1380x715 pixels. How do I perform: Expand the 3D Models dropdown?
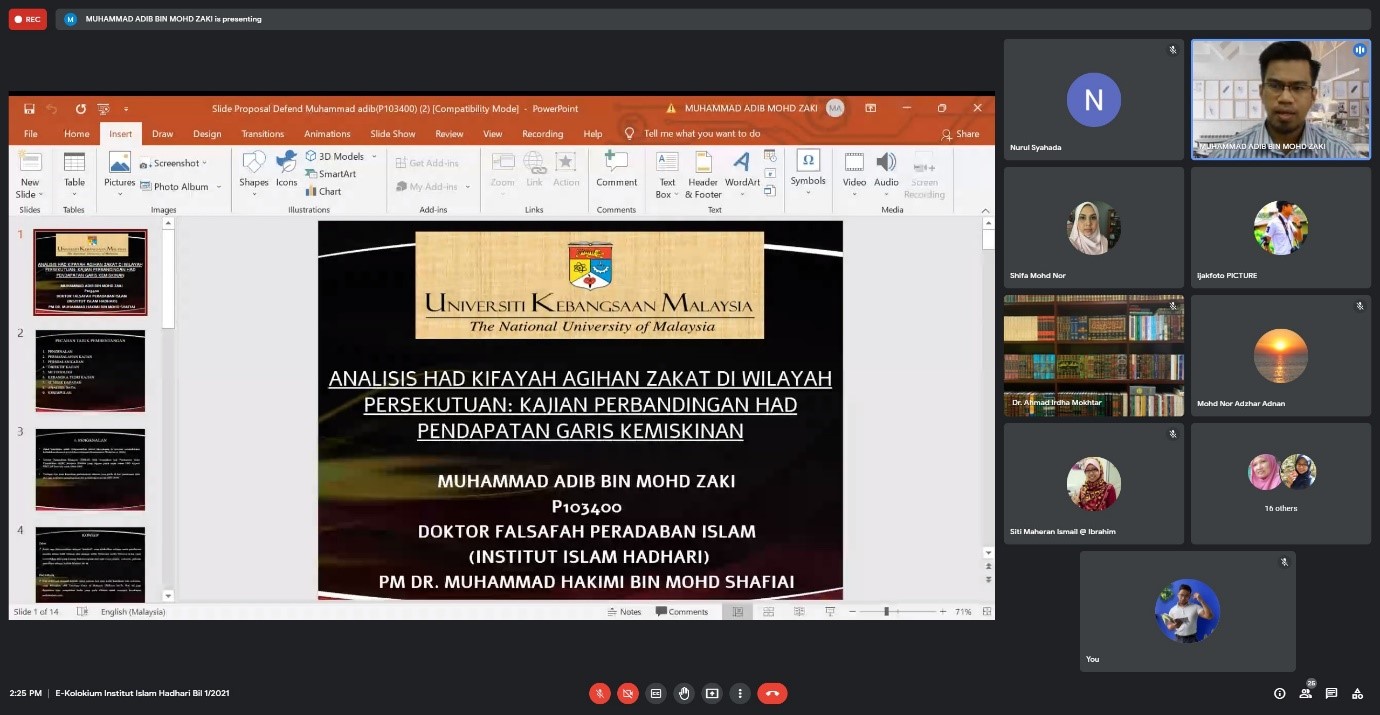374,156
